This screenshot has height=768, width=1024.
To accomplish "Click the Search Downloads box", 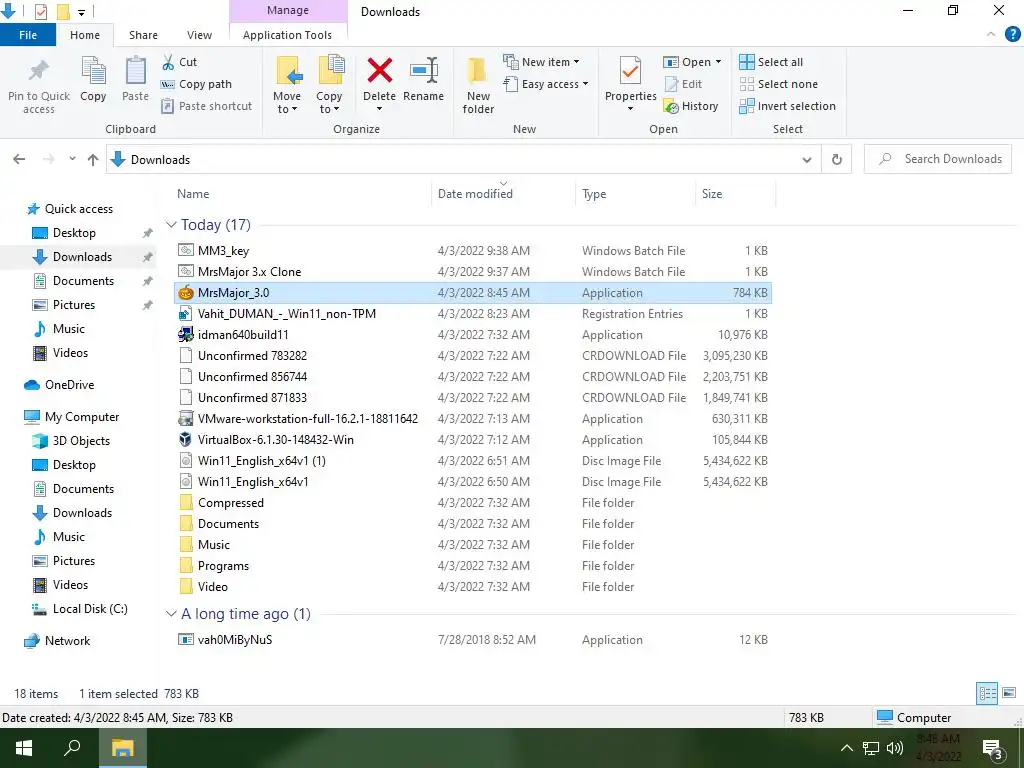I will click(x=938, y=159).
